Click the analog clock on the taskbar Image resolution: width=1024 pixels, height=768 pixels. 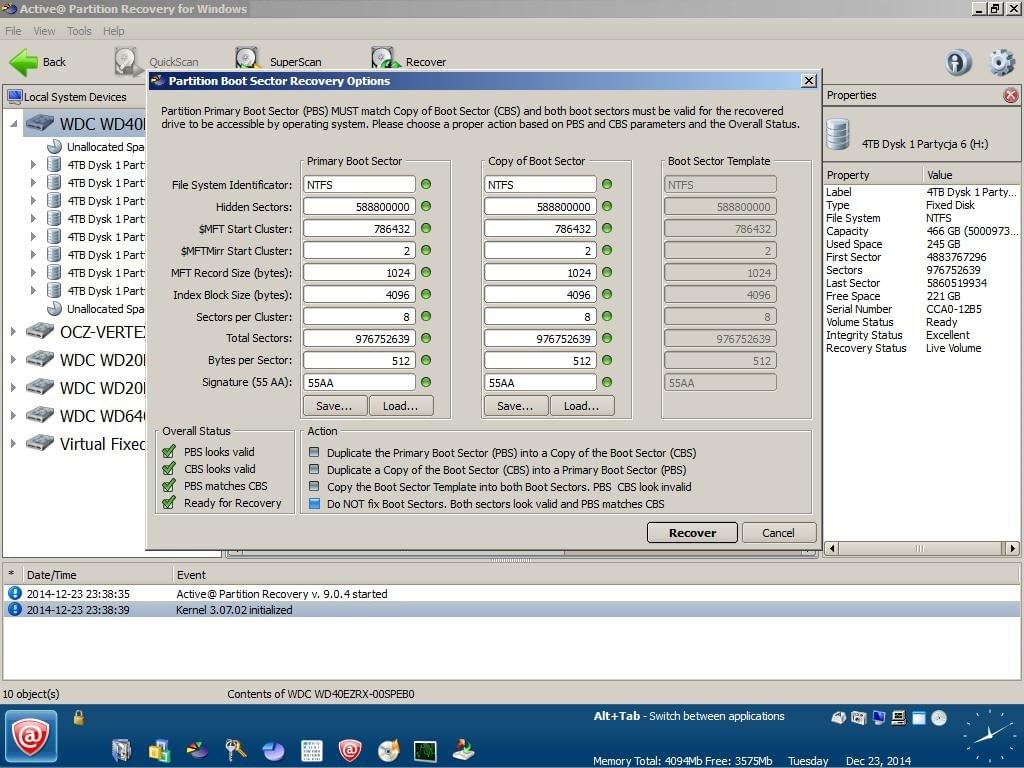pos(989,735)
